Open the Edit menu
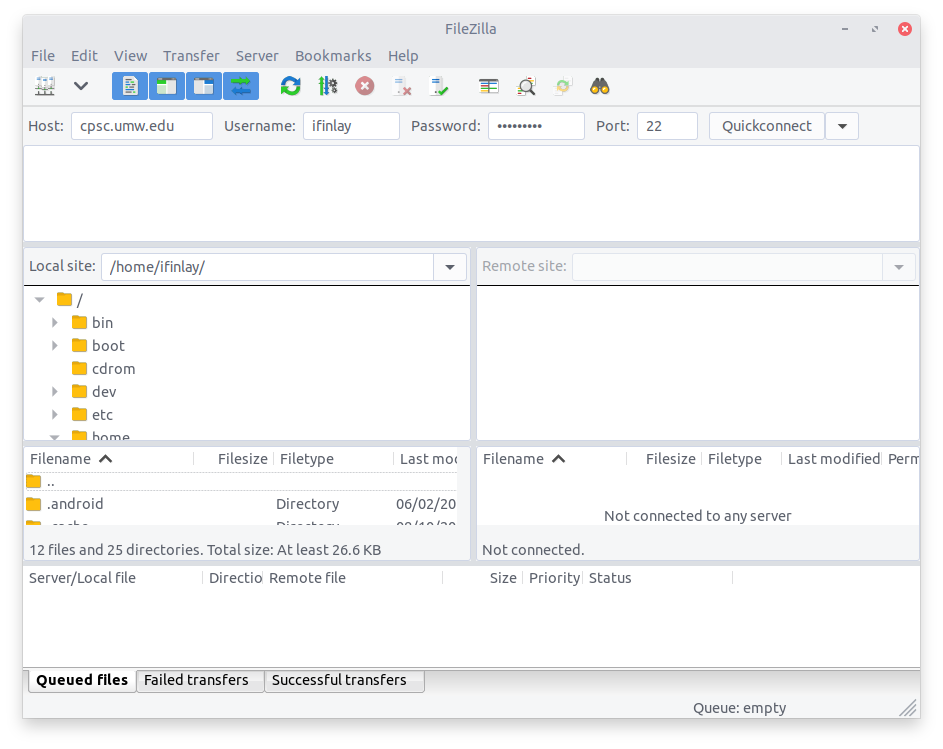The image size is (943, 749). click(84, 56)
